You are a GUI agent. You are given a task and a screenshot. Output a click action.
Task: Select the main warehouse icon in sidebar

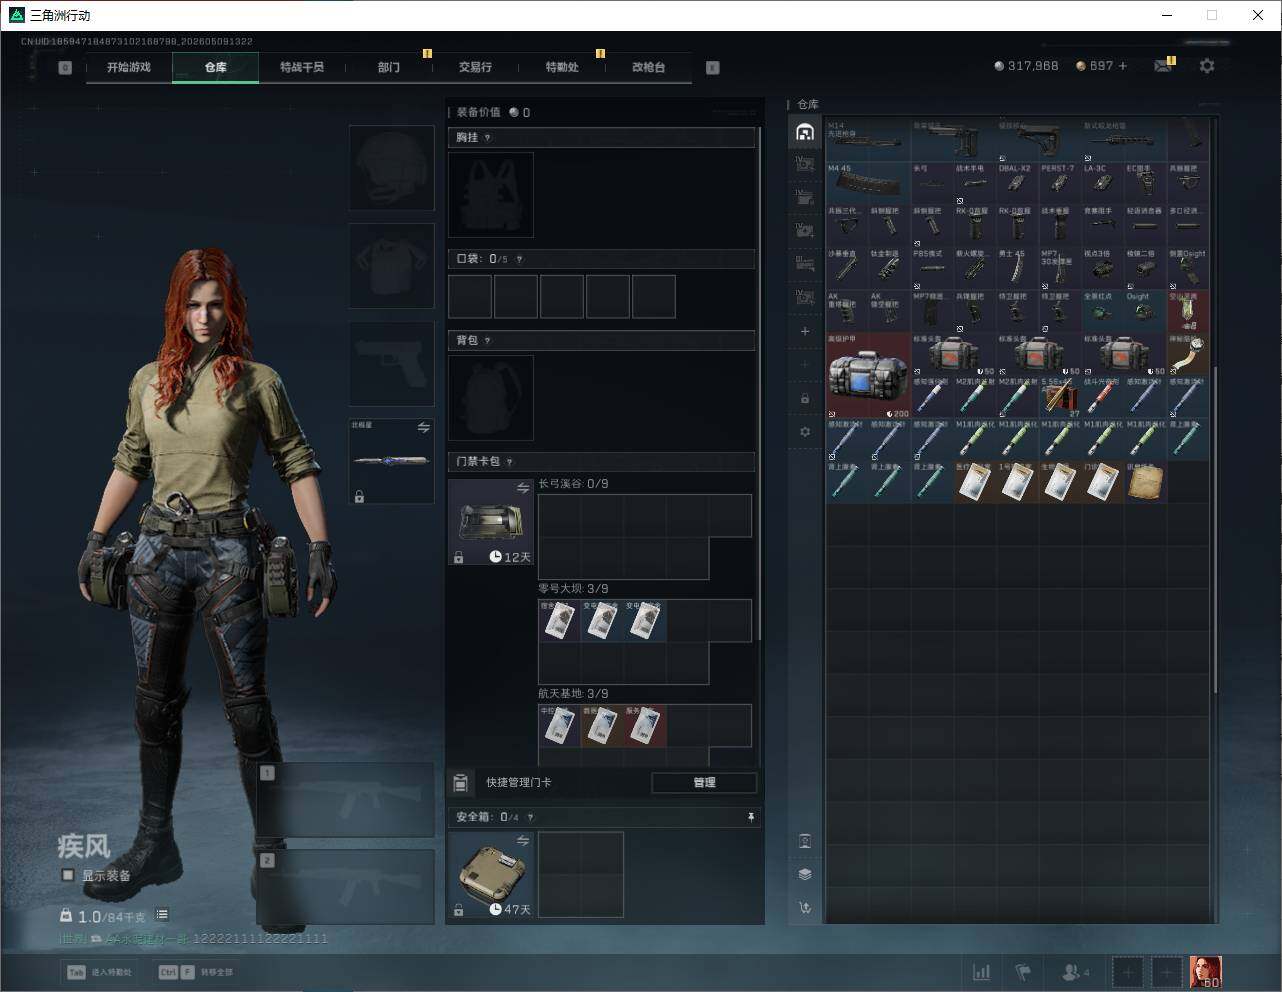pos(805,132)
